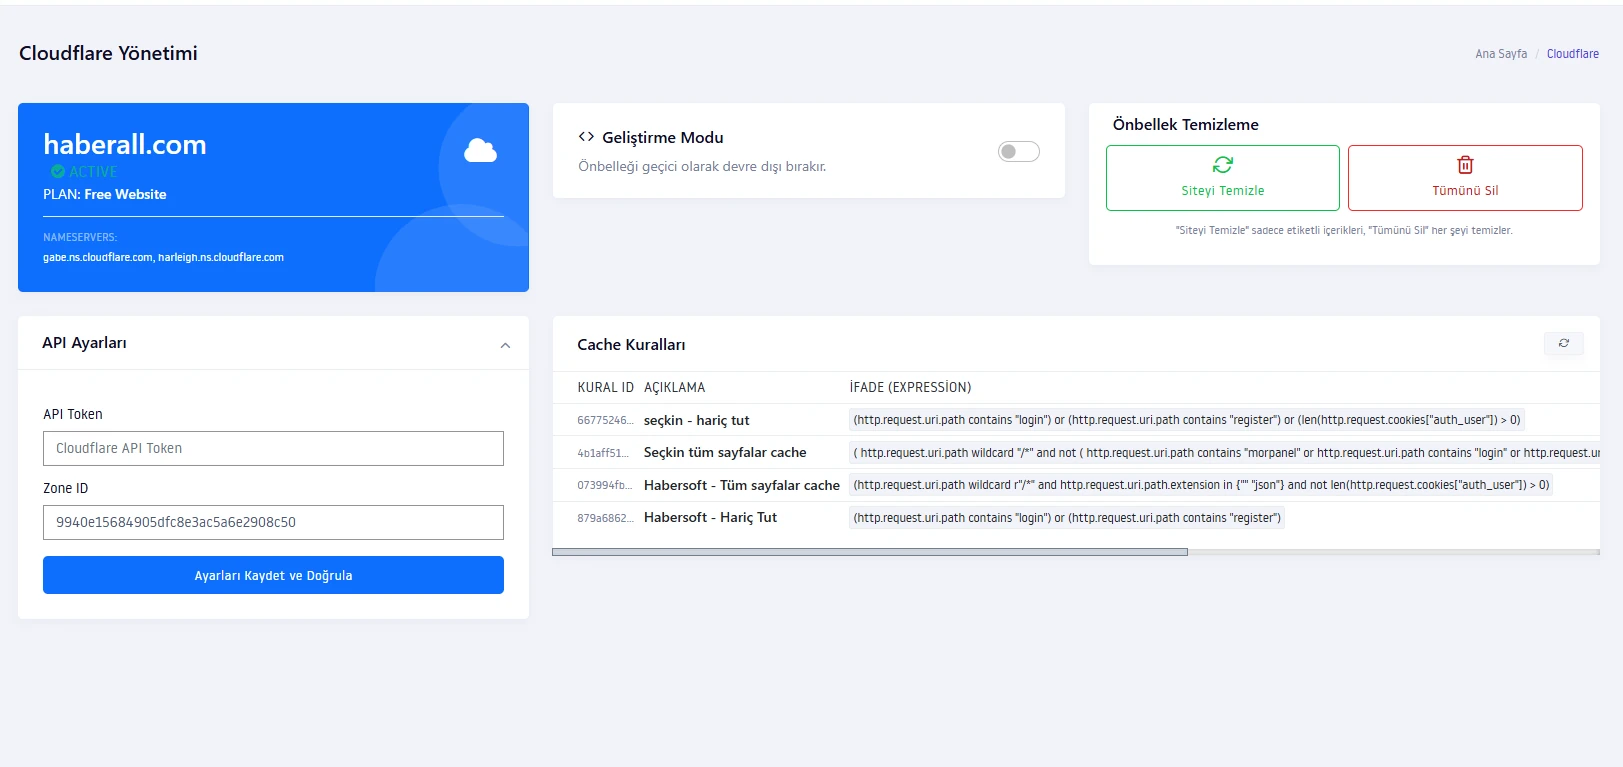The height and width of the screenshot is (767, 1623).
Task: Refresh the Cache Kuralları list
Action: [x=1564, y=343]
